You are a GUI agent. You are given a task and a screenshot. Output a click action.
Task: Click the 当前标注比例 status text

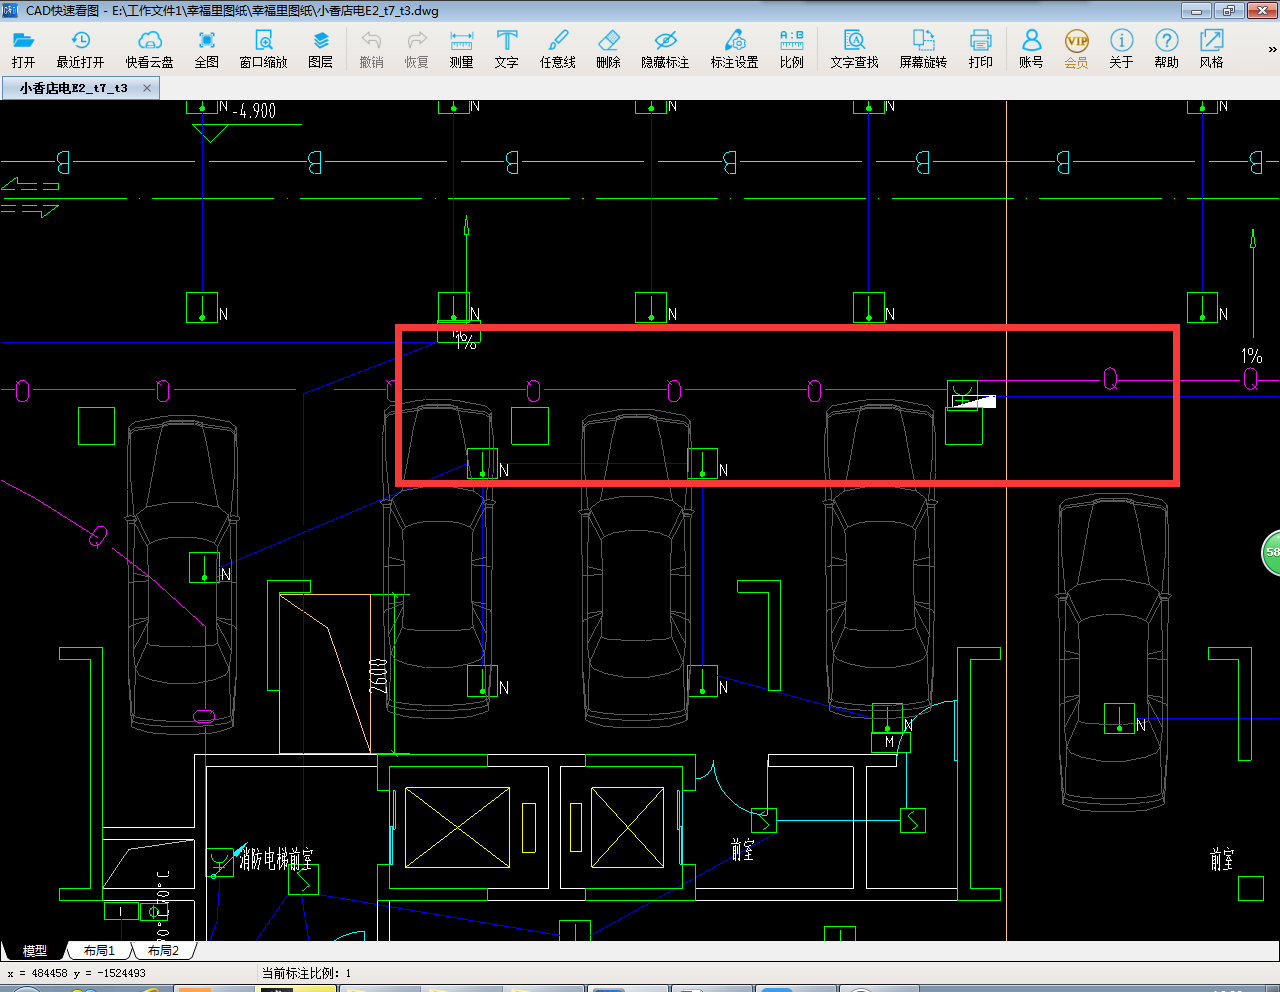tap(306, 973)
